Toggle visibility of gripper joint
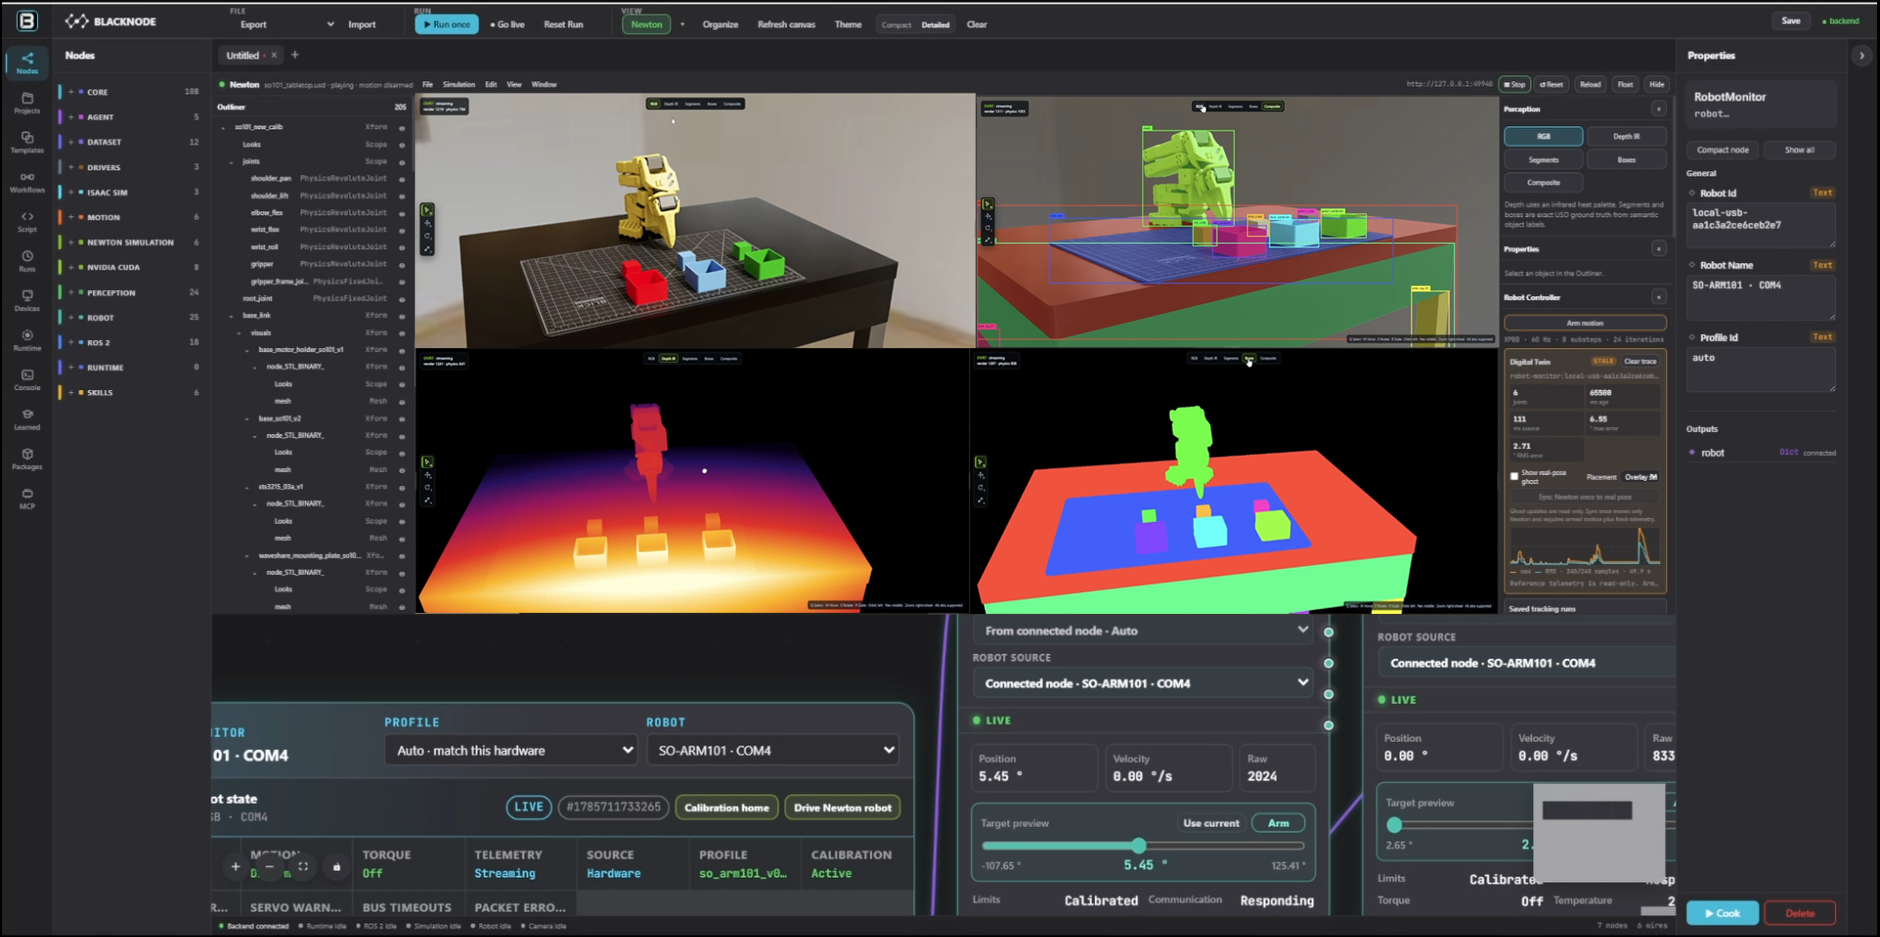 click(402, 264)
